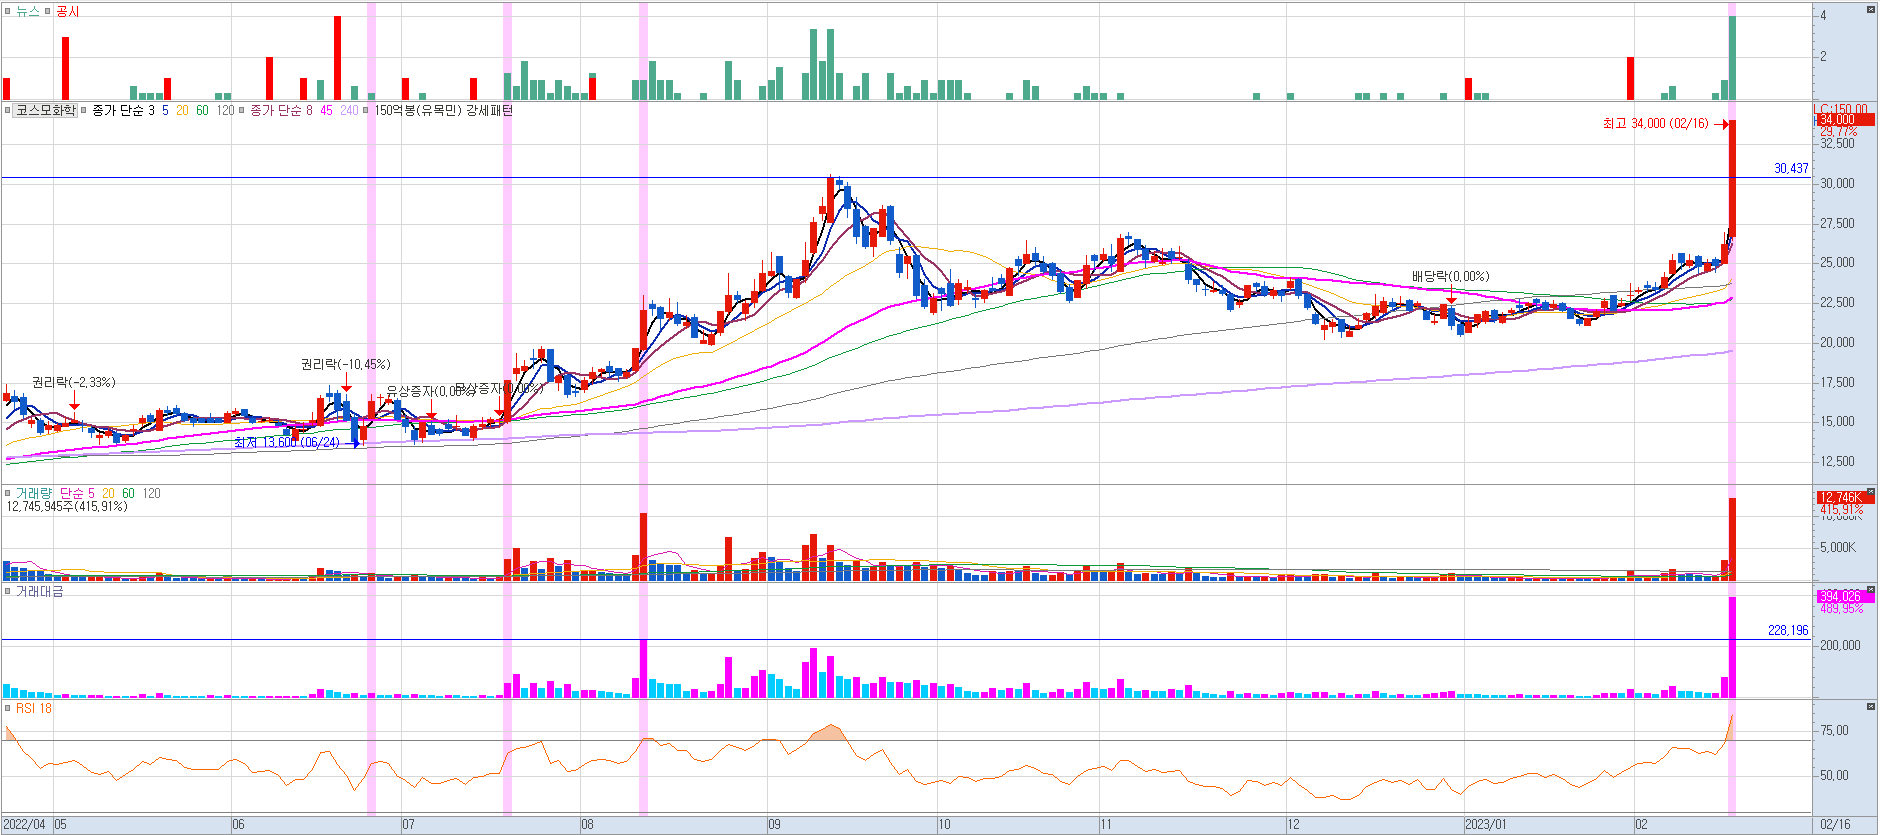Select the green 60 price moving average value

pyautogui.click(x=203, y=110)
